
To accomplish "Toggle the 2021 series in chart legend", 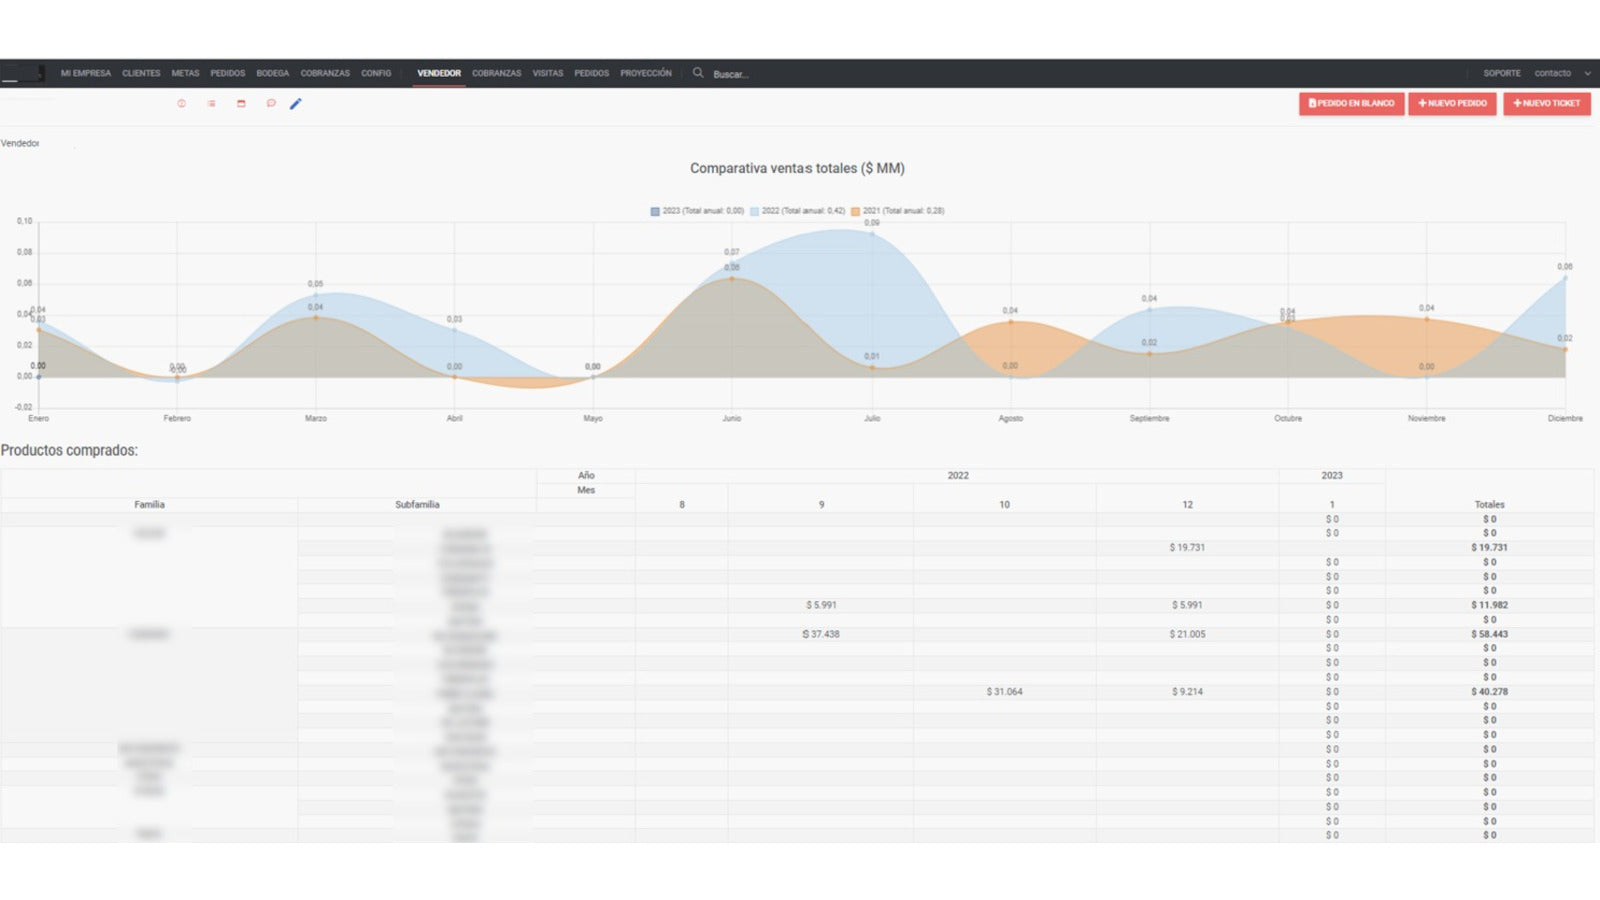I will coord(897,211).
